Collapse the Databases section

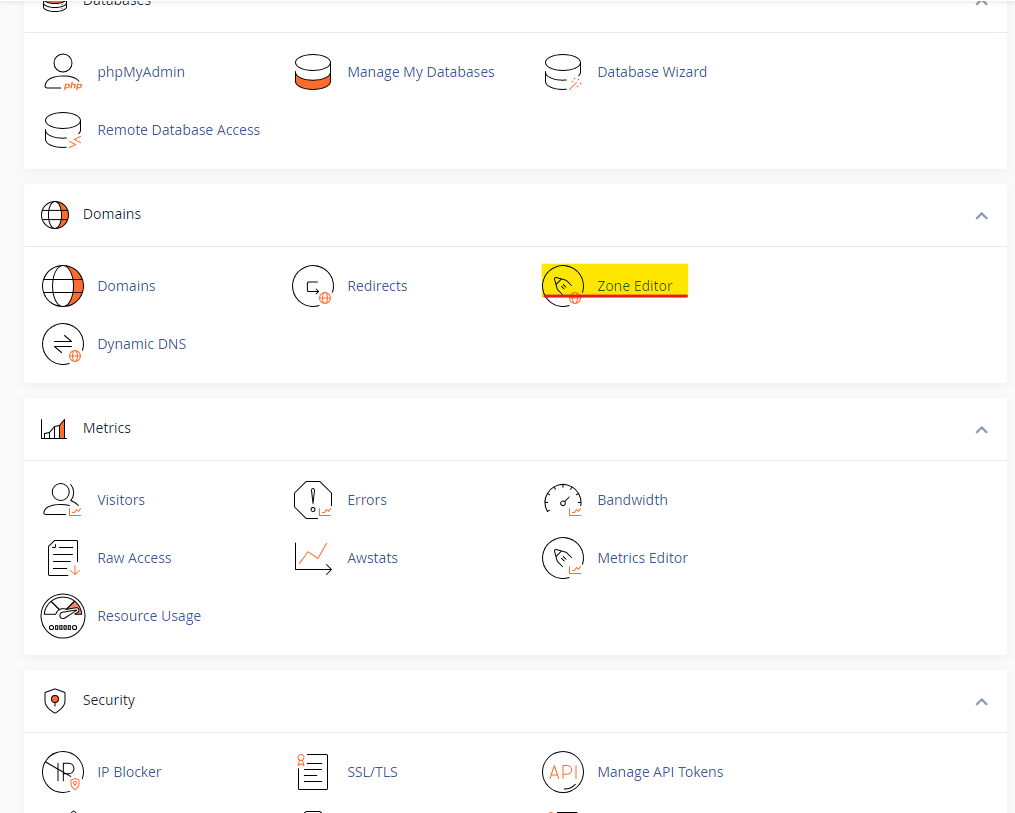pyautogui.click(x=981, y=3)
